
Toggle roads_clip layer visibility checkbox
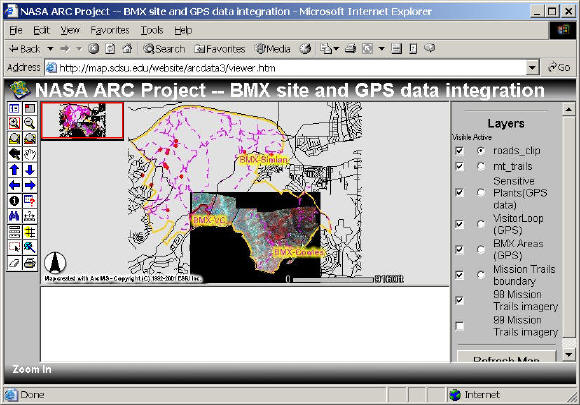[459, 150]
